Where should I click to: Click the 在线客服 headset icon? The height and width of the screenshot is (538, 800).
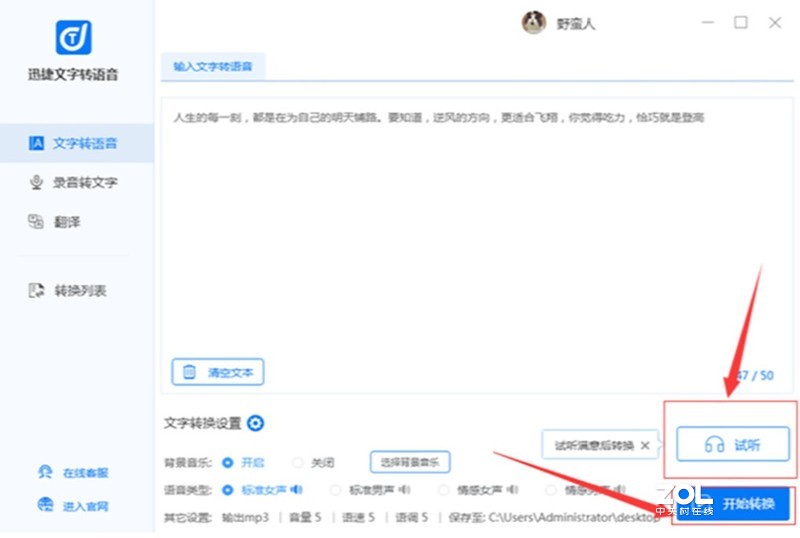(45, 472)
